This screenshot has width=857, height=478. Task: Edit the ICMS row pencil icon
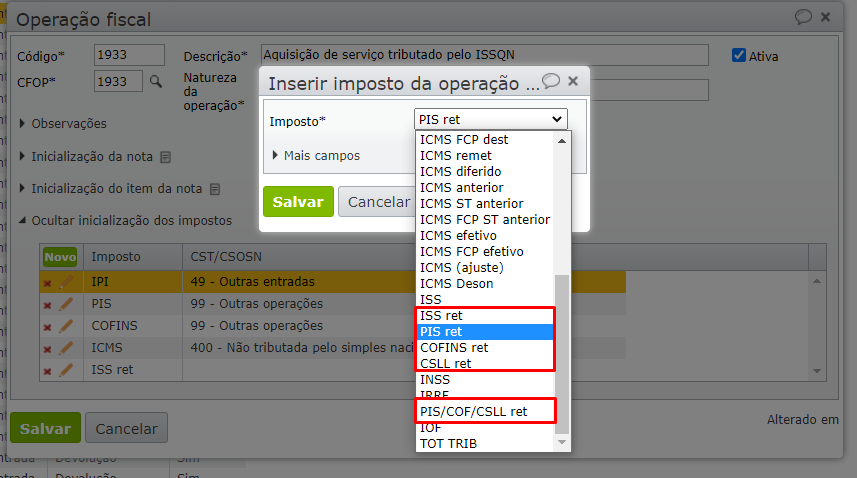click(x=66, y=347)
